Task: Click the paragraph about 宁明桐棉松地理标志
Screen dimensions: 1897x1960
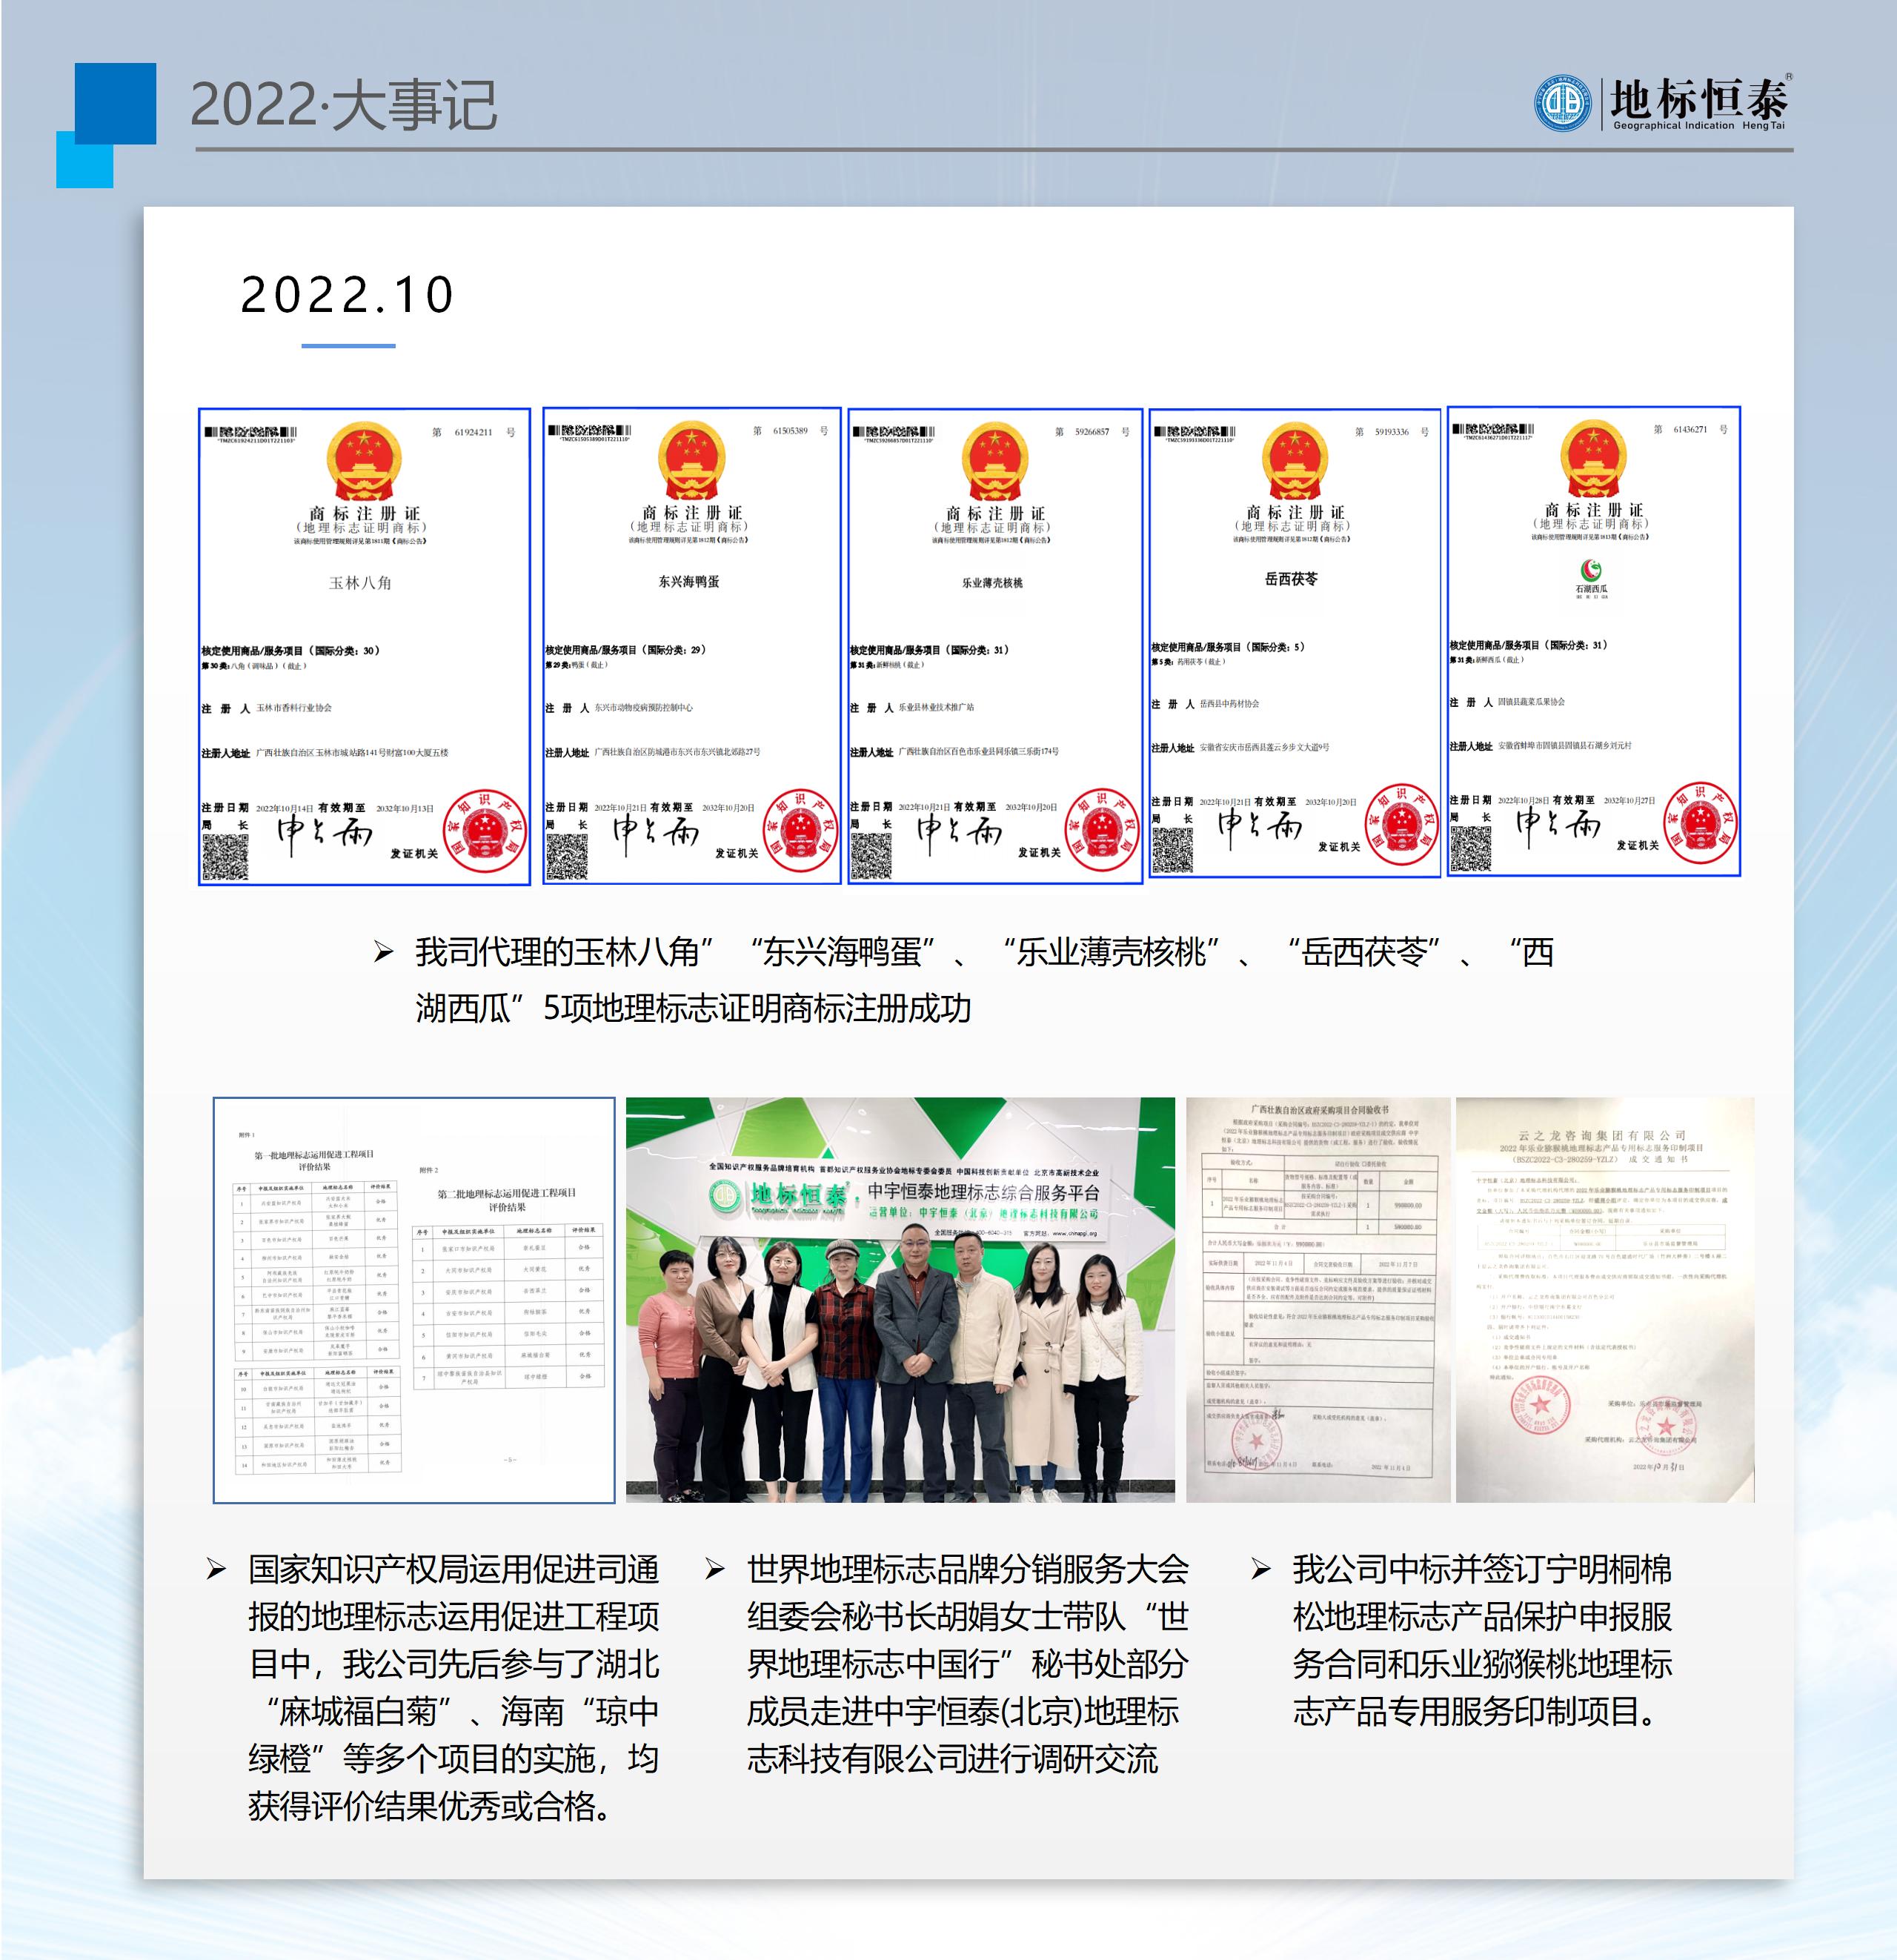Action: pos(1482,1640)
